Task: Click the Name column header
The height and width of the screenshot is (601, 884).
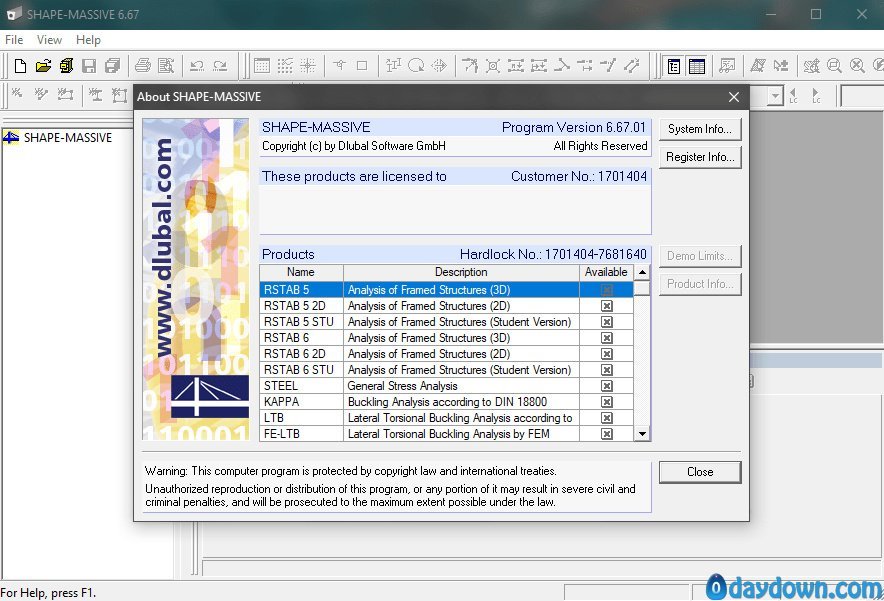Action: pos(301,272)
